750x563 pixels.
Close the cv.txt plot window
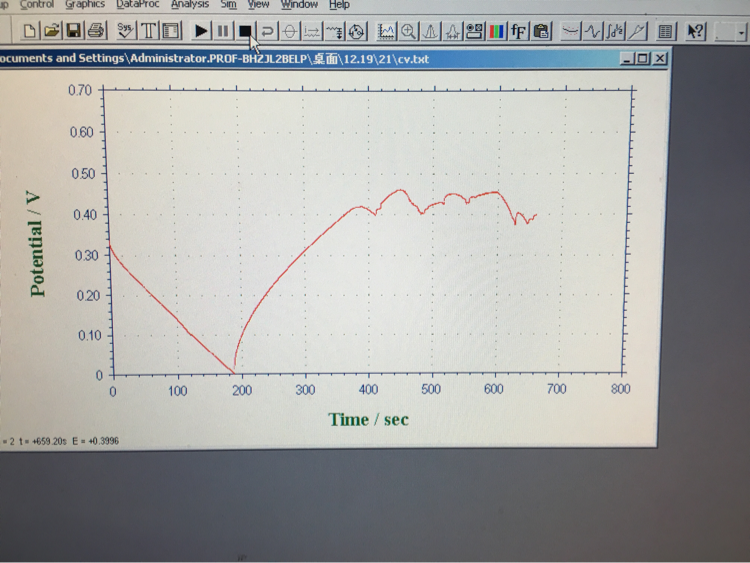(660, 59)
